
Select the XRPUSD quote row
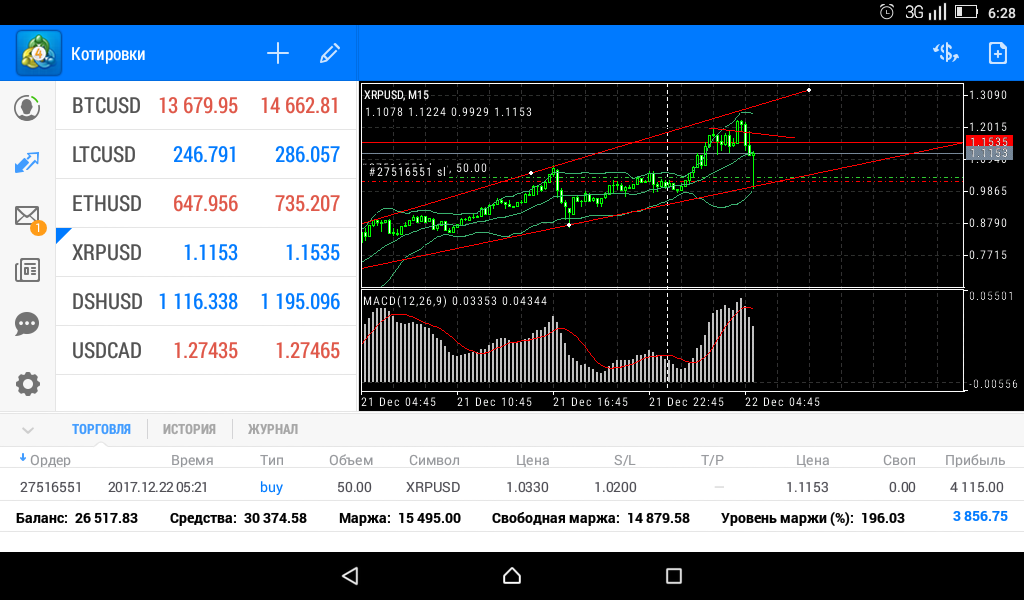coord(206,252)
